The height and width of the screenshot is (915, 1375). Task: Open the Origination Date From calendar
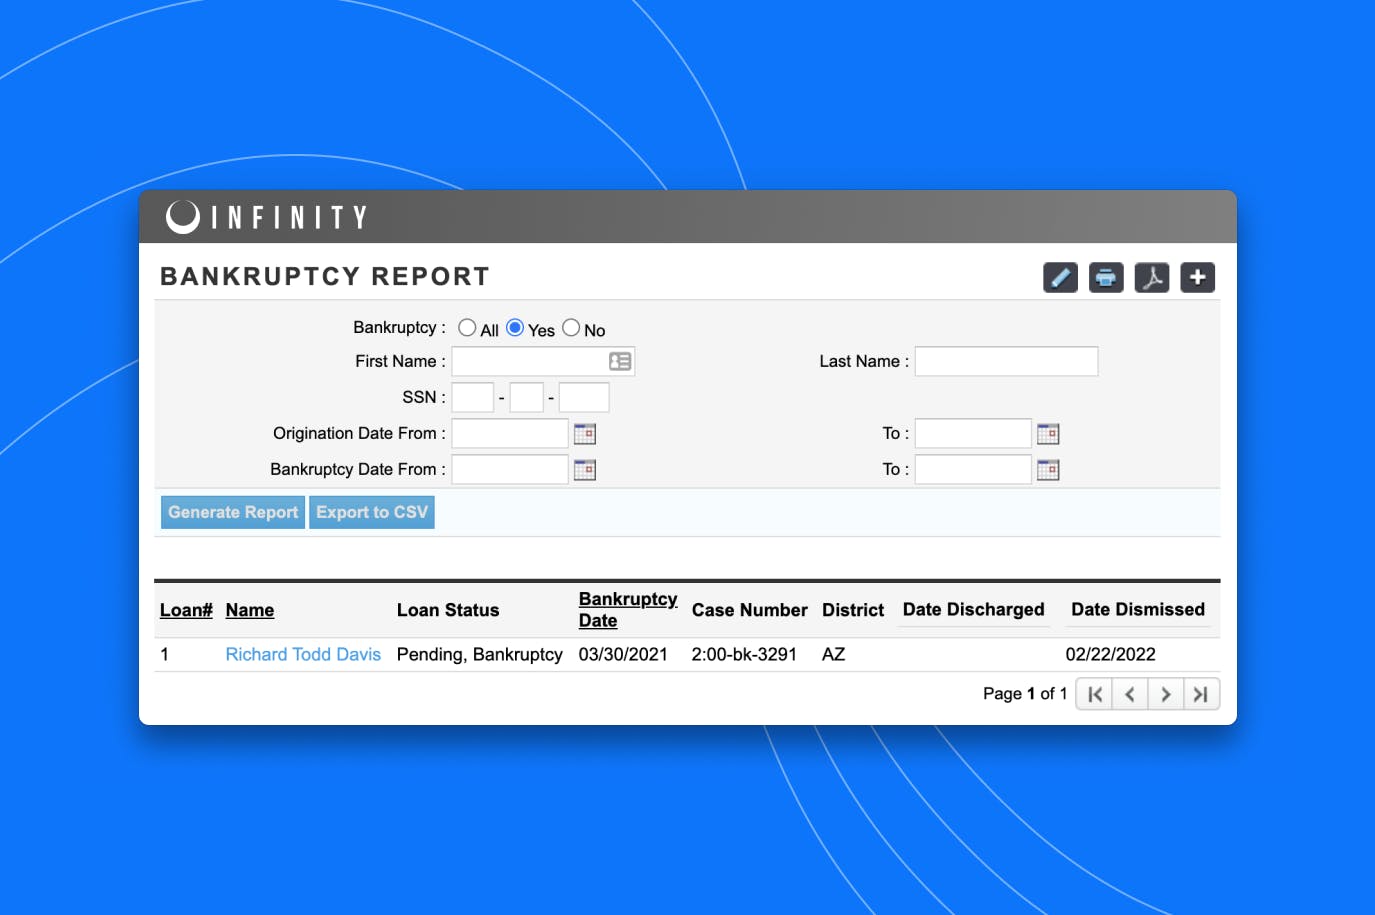click(x=585, y=433)
